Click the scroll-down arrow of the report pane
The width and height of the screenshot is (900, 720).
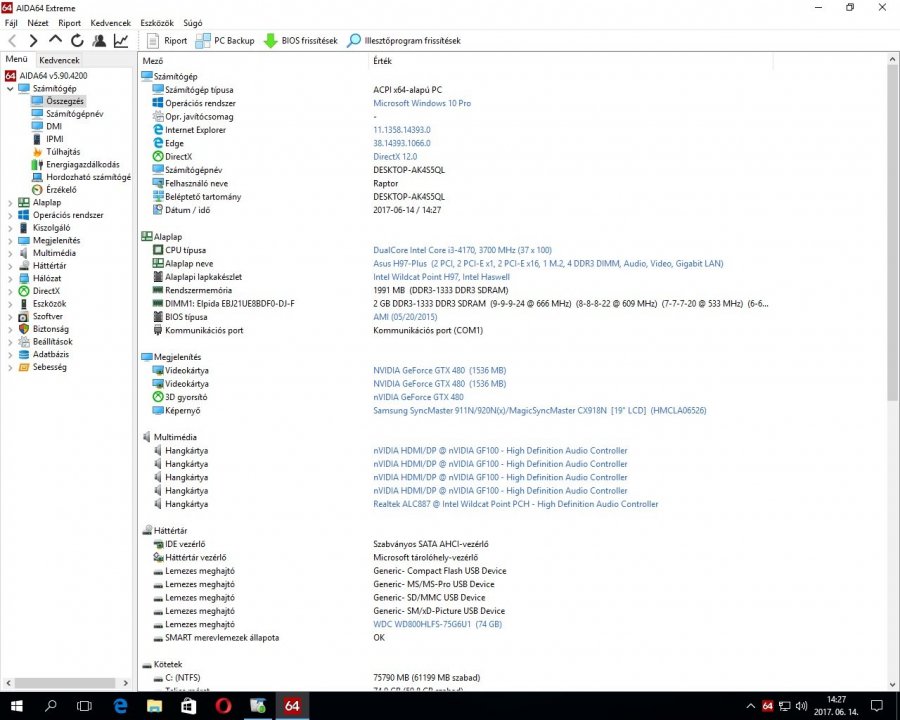click(893, 684)
